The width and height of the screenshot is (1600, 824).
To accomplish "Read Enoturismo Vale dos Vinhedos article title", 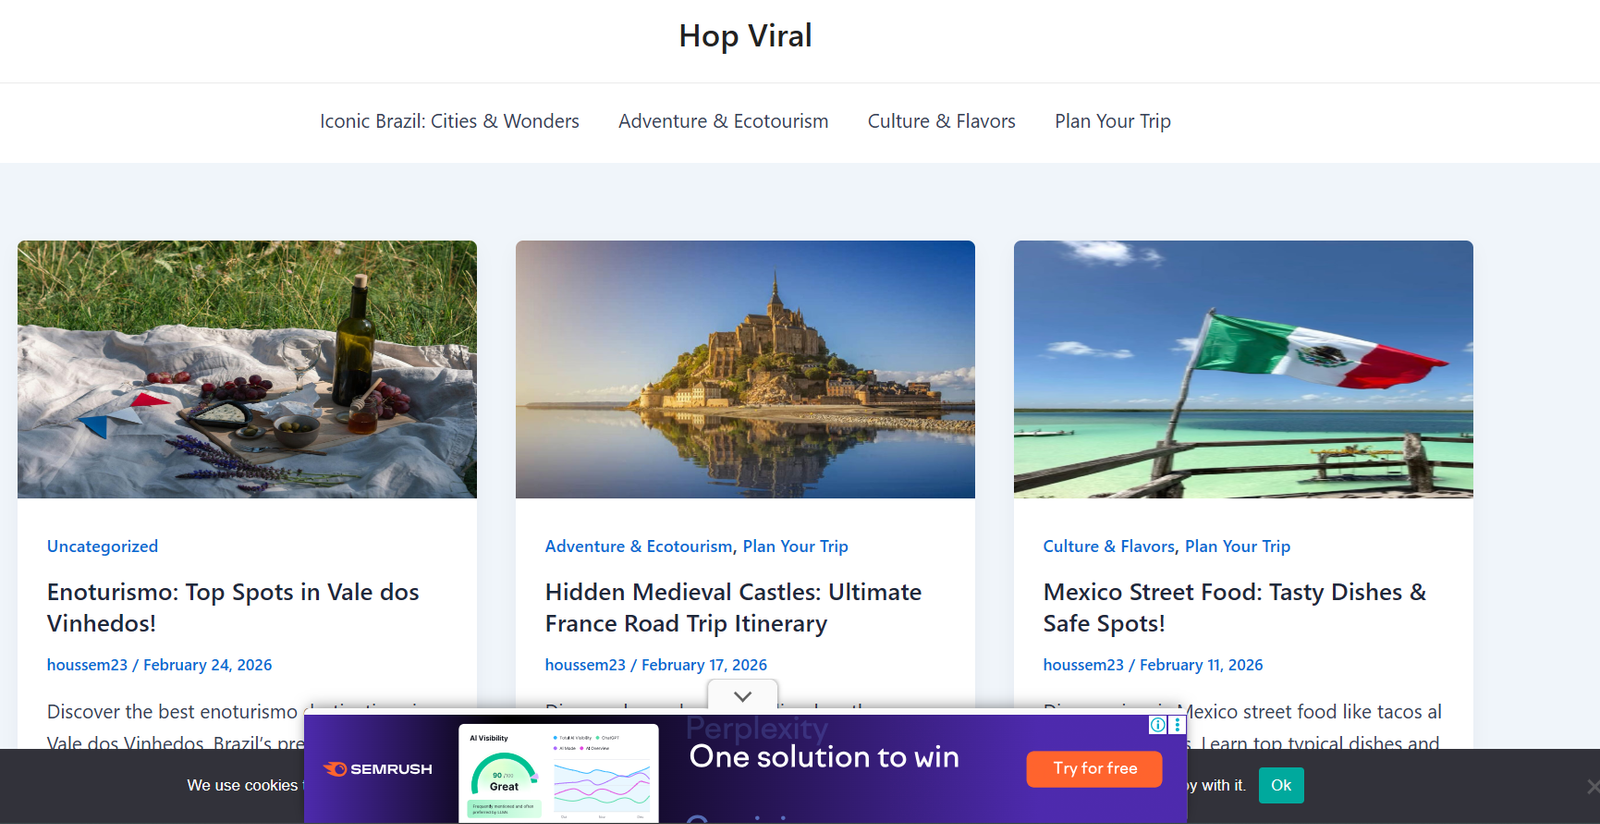I will point(233,607).
